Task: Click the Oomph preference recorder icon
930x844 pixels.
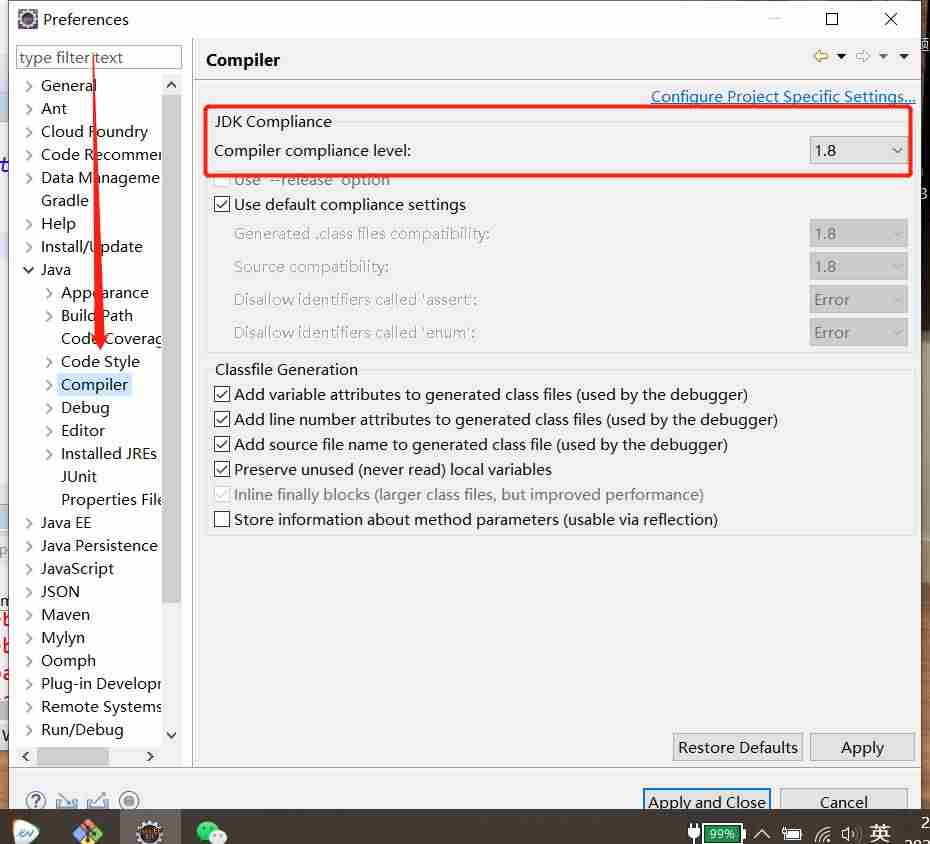Action: coord(129,801)
